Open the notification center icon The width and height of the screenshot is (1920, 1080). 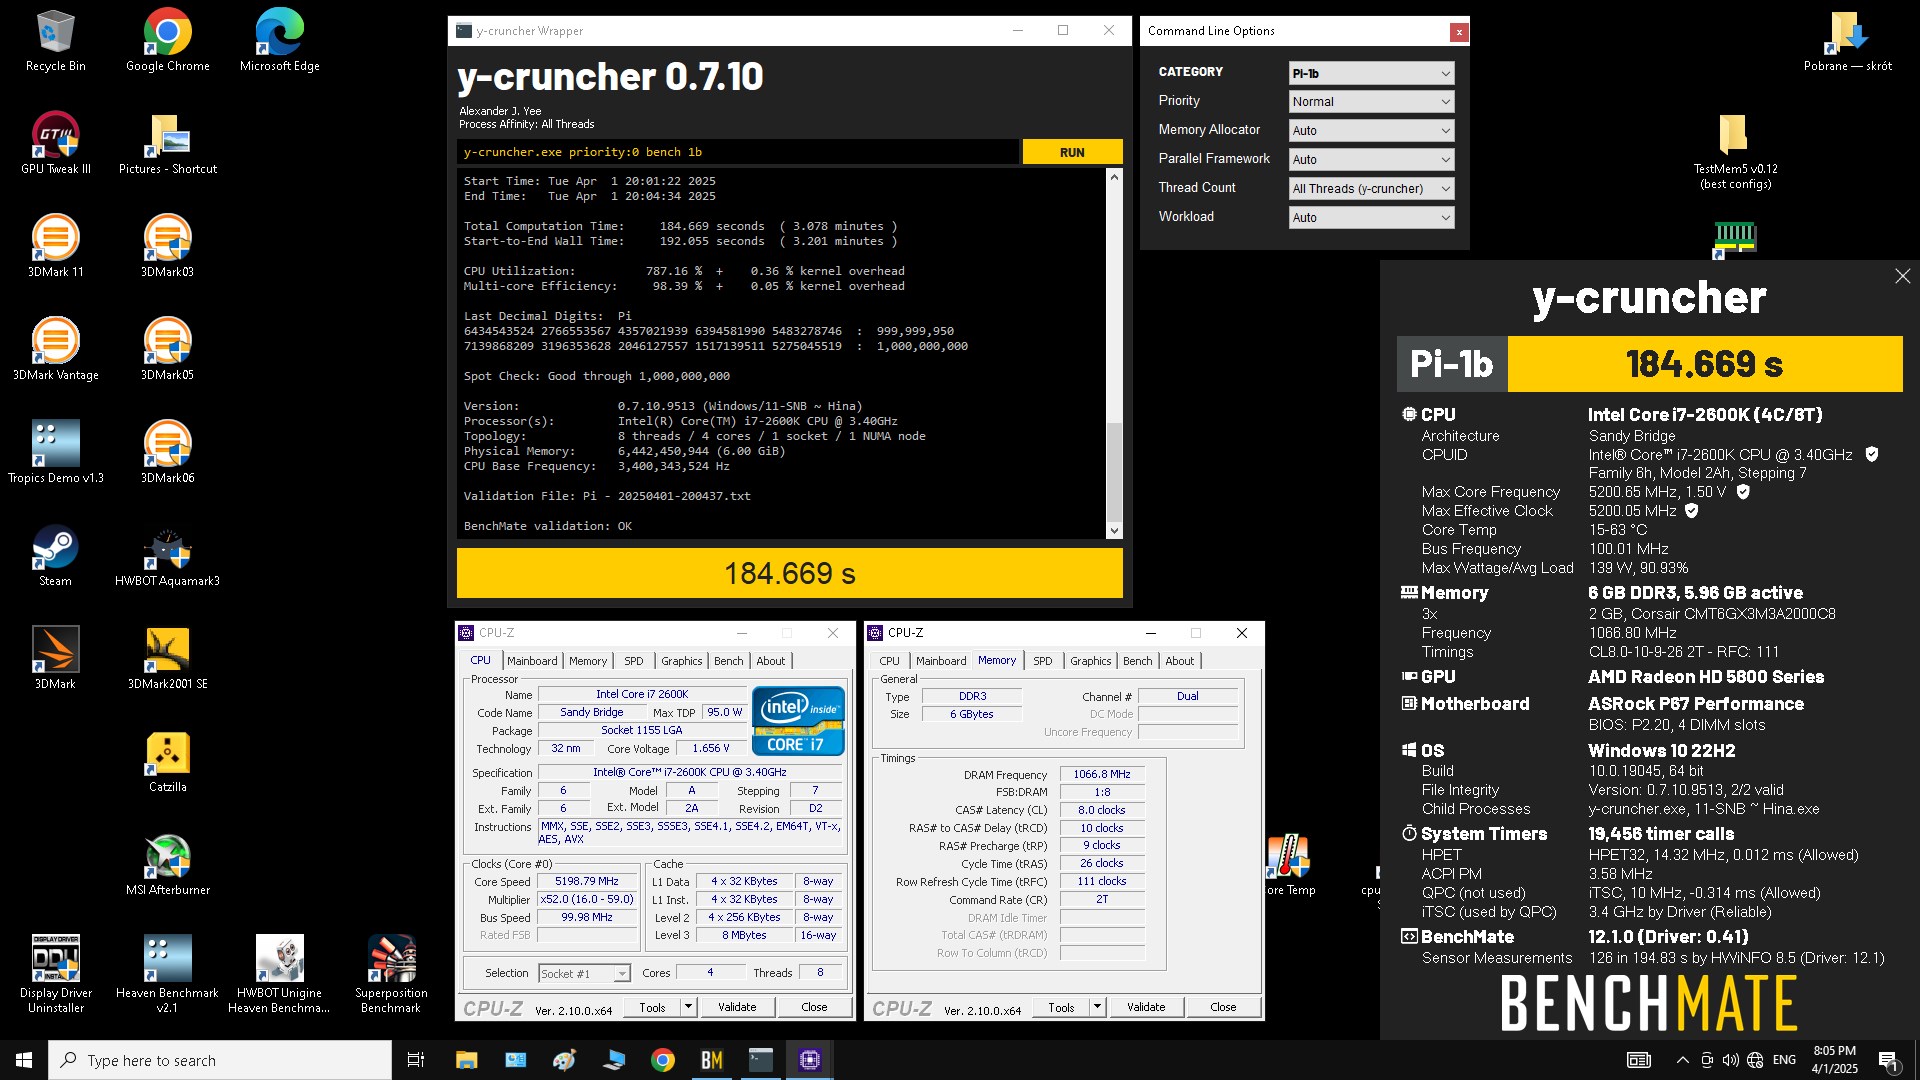(x=1889, y=1060)
